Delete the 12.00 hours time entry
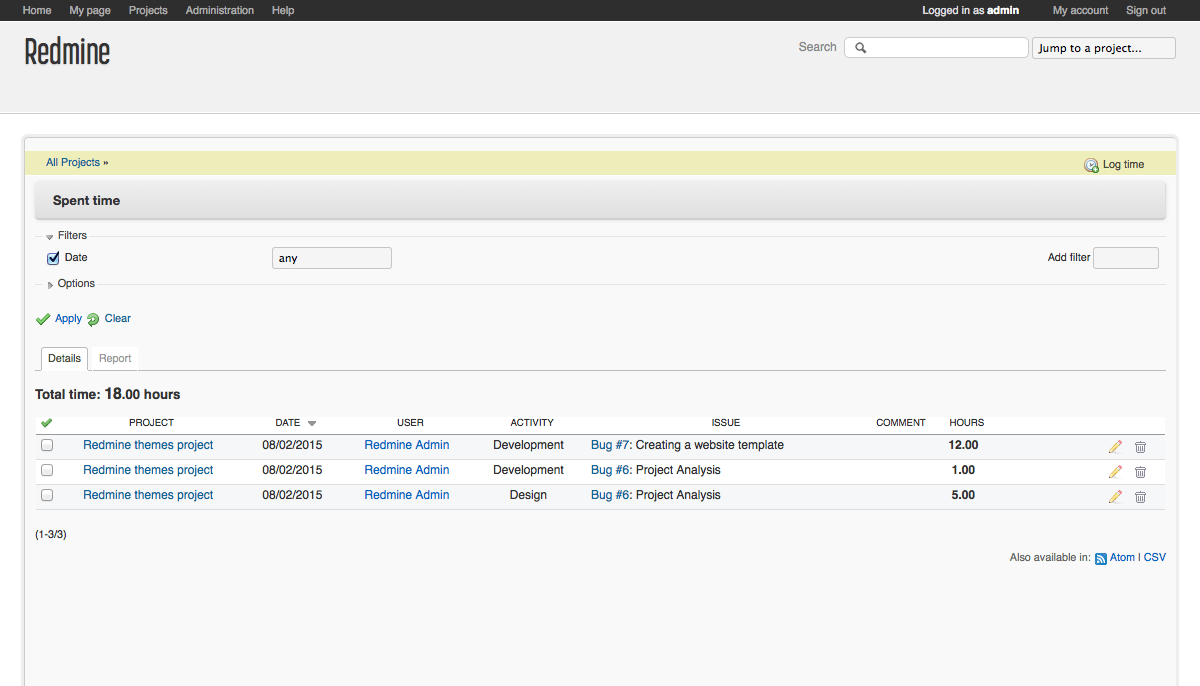 pos(1140,446)
